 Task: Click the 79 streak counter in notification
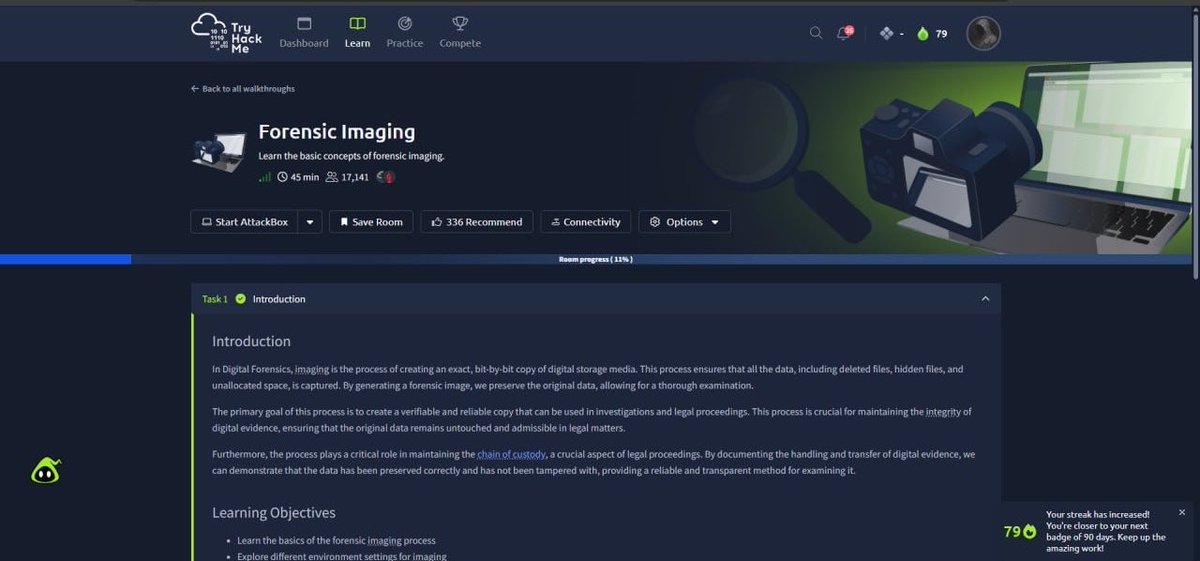(x=1018, y=531)
